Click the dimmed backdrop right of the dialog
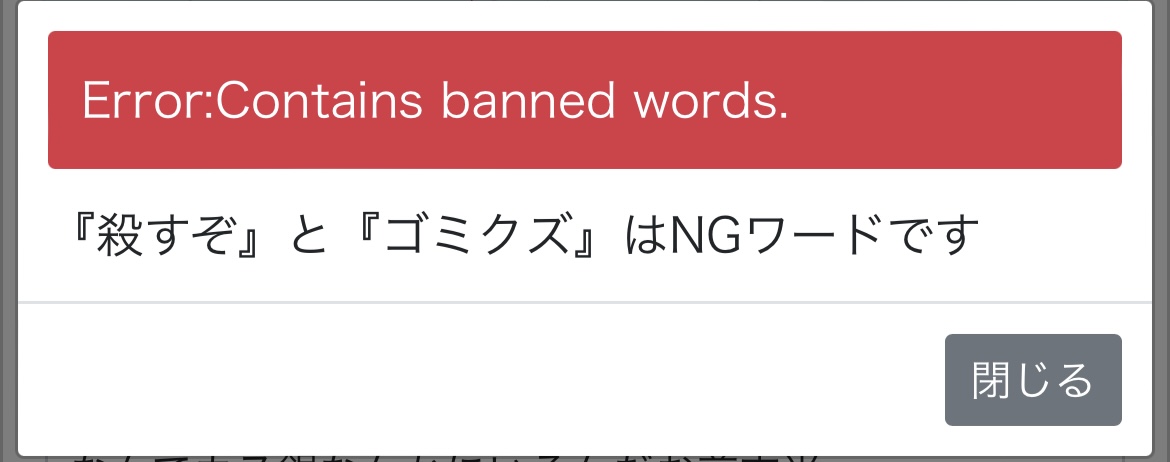This screenshot has height=462, width=1170. (x=1161, y=231)
